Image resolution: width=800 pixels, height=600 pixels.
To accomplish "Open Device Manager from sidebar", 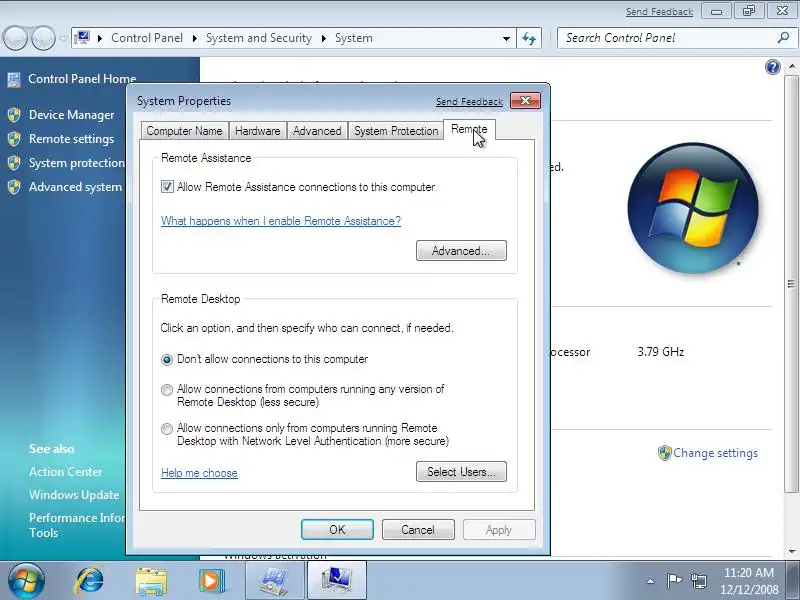I will [71, 115].
